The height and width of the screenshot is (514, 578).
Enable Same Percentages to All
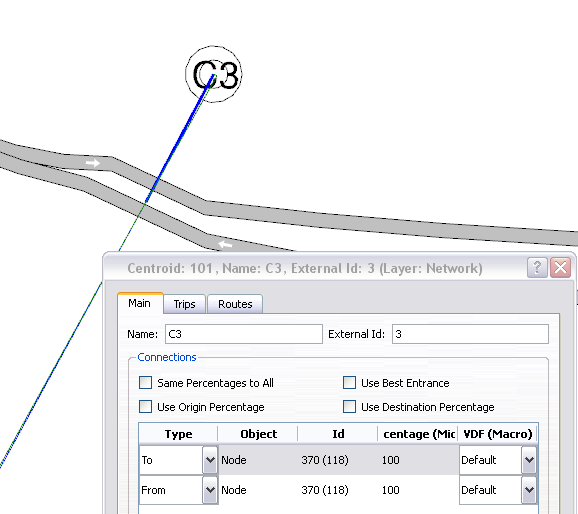pos(146,383)
